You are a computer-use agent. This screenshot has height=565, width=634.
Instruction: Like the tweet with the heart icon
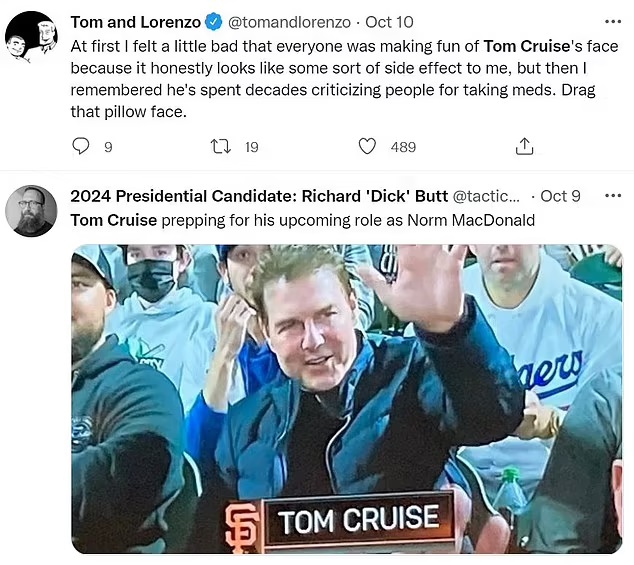[x=367, y=147]
